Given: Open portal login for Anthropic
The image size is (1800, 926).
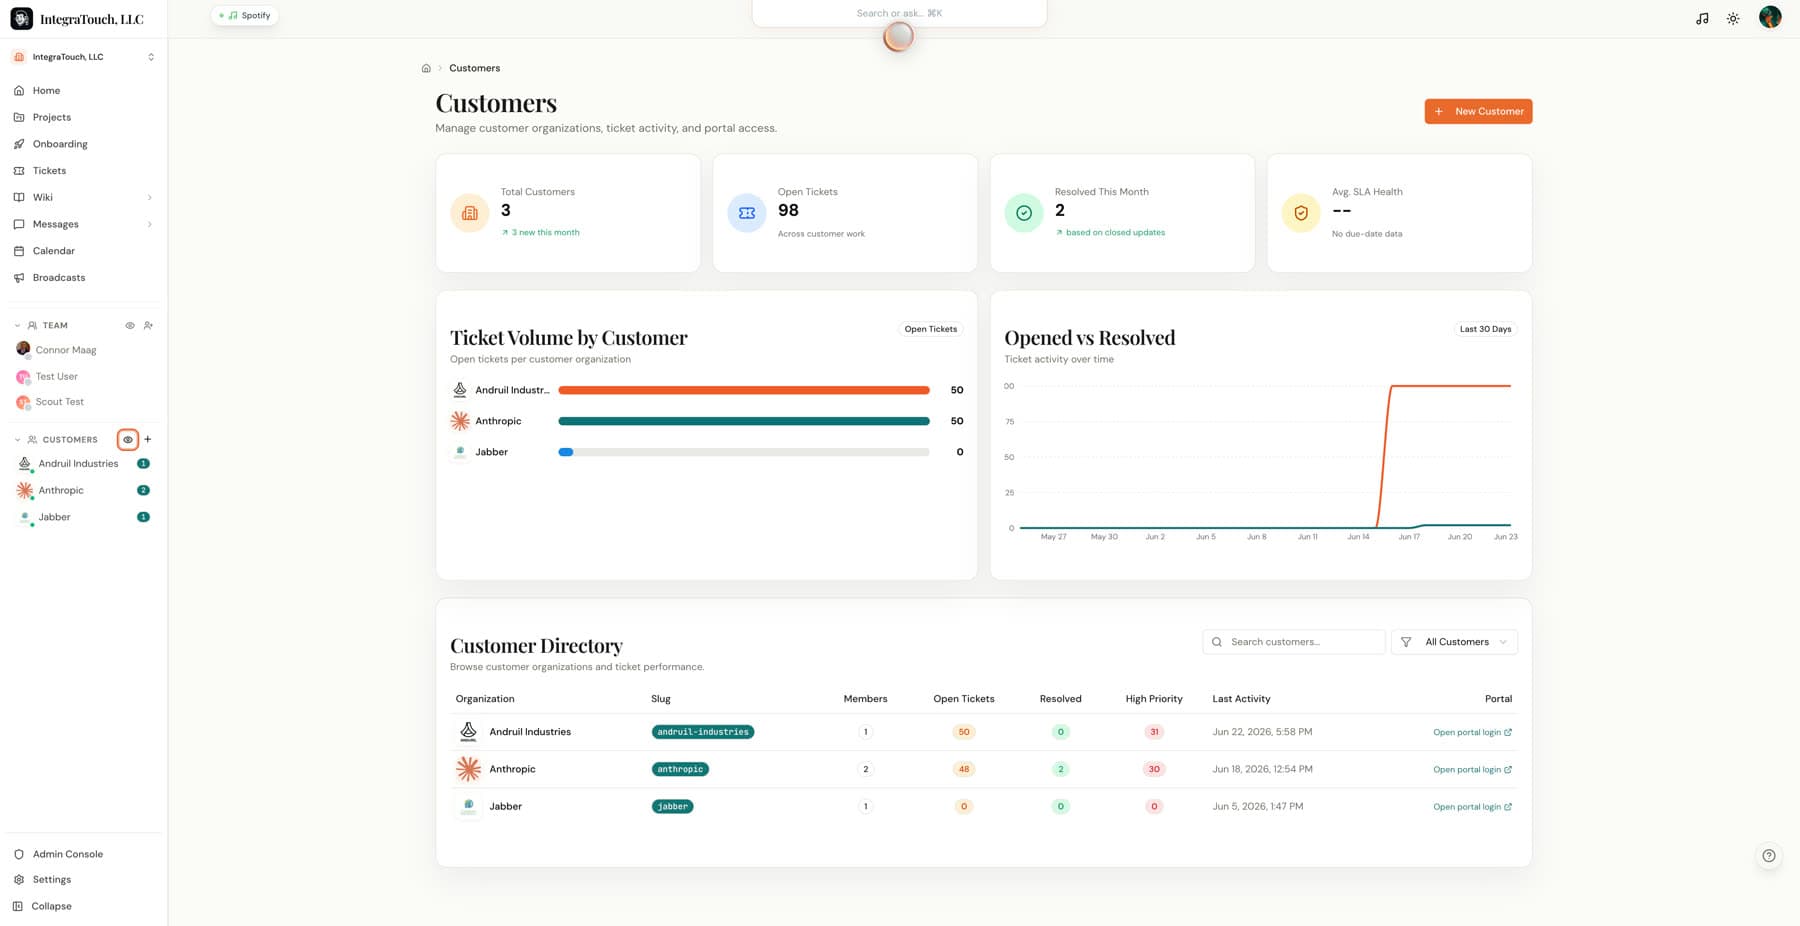Looking at the screenshot, I should click(x=1472, y=769).
